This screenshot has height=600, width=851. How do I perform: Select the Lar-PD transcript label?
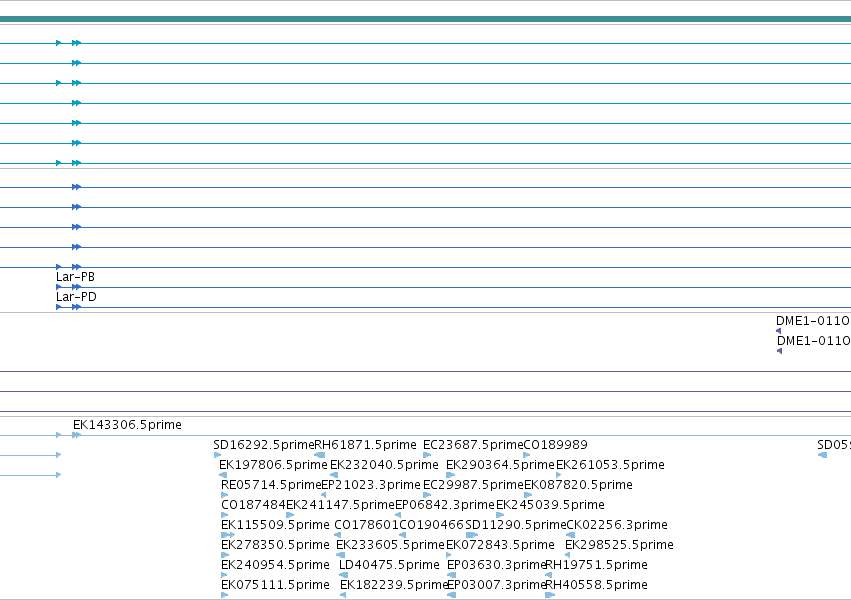point(76,297)
